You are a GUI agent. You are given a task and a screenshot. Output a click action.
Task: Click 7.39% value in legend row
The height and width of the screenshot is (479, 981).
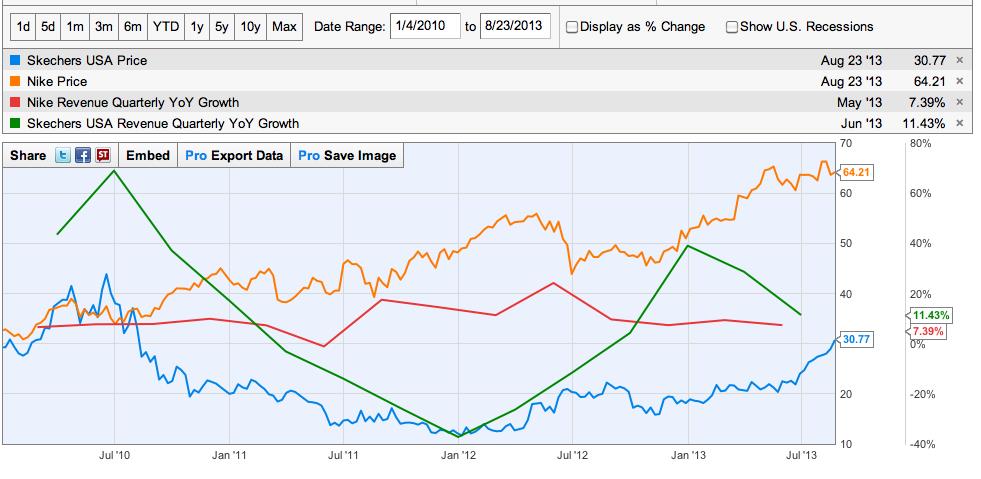coord(927,102)
